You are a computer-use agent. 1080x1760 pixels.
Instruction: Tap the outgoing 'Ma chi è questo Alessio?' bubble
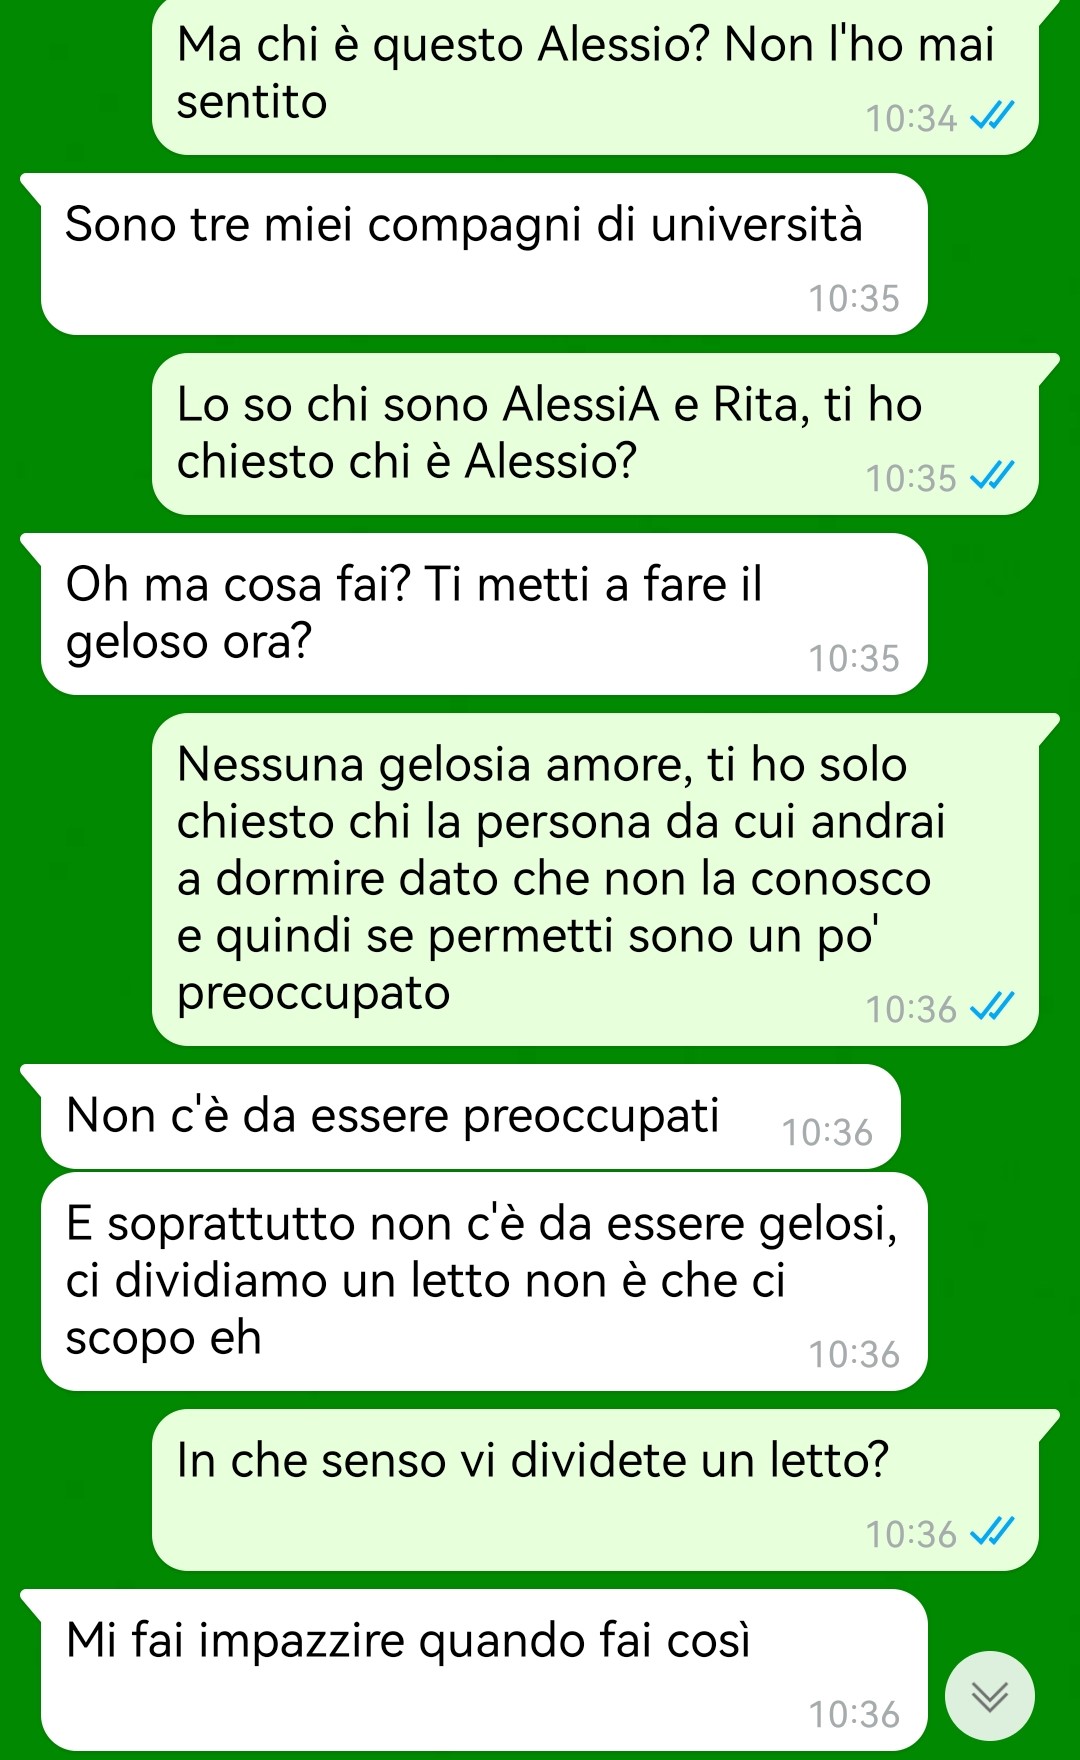click(x=595, y=77)
